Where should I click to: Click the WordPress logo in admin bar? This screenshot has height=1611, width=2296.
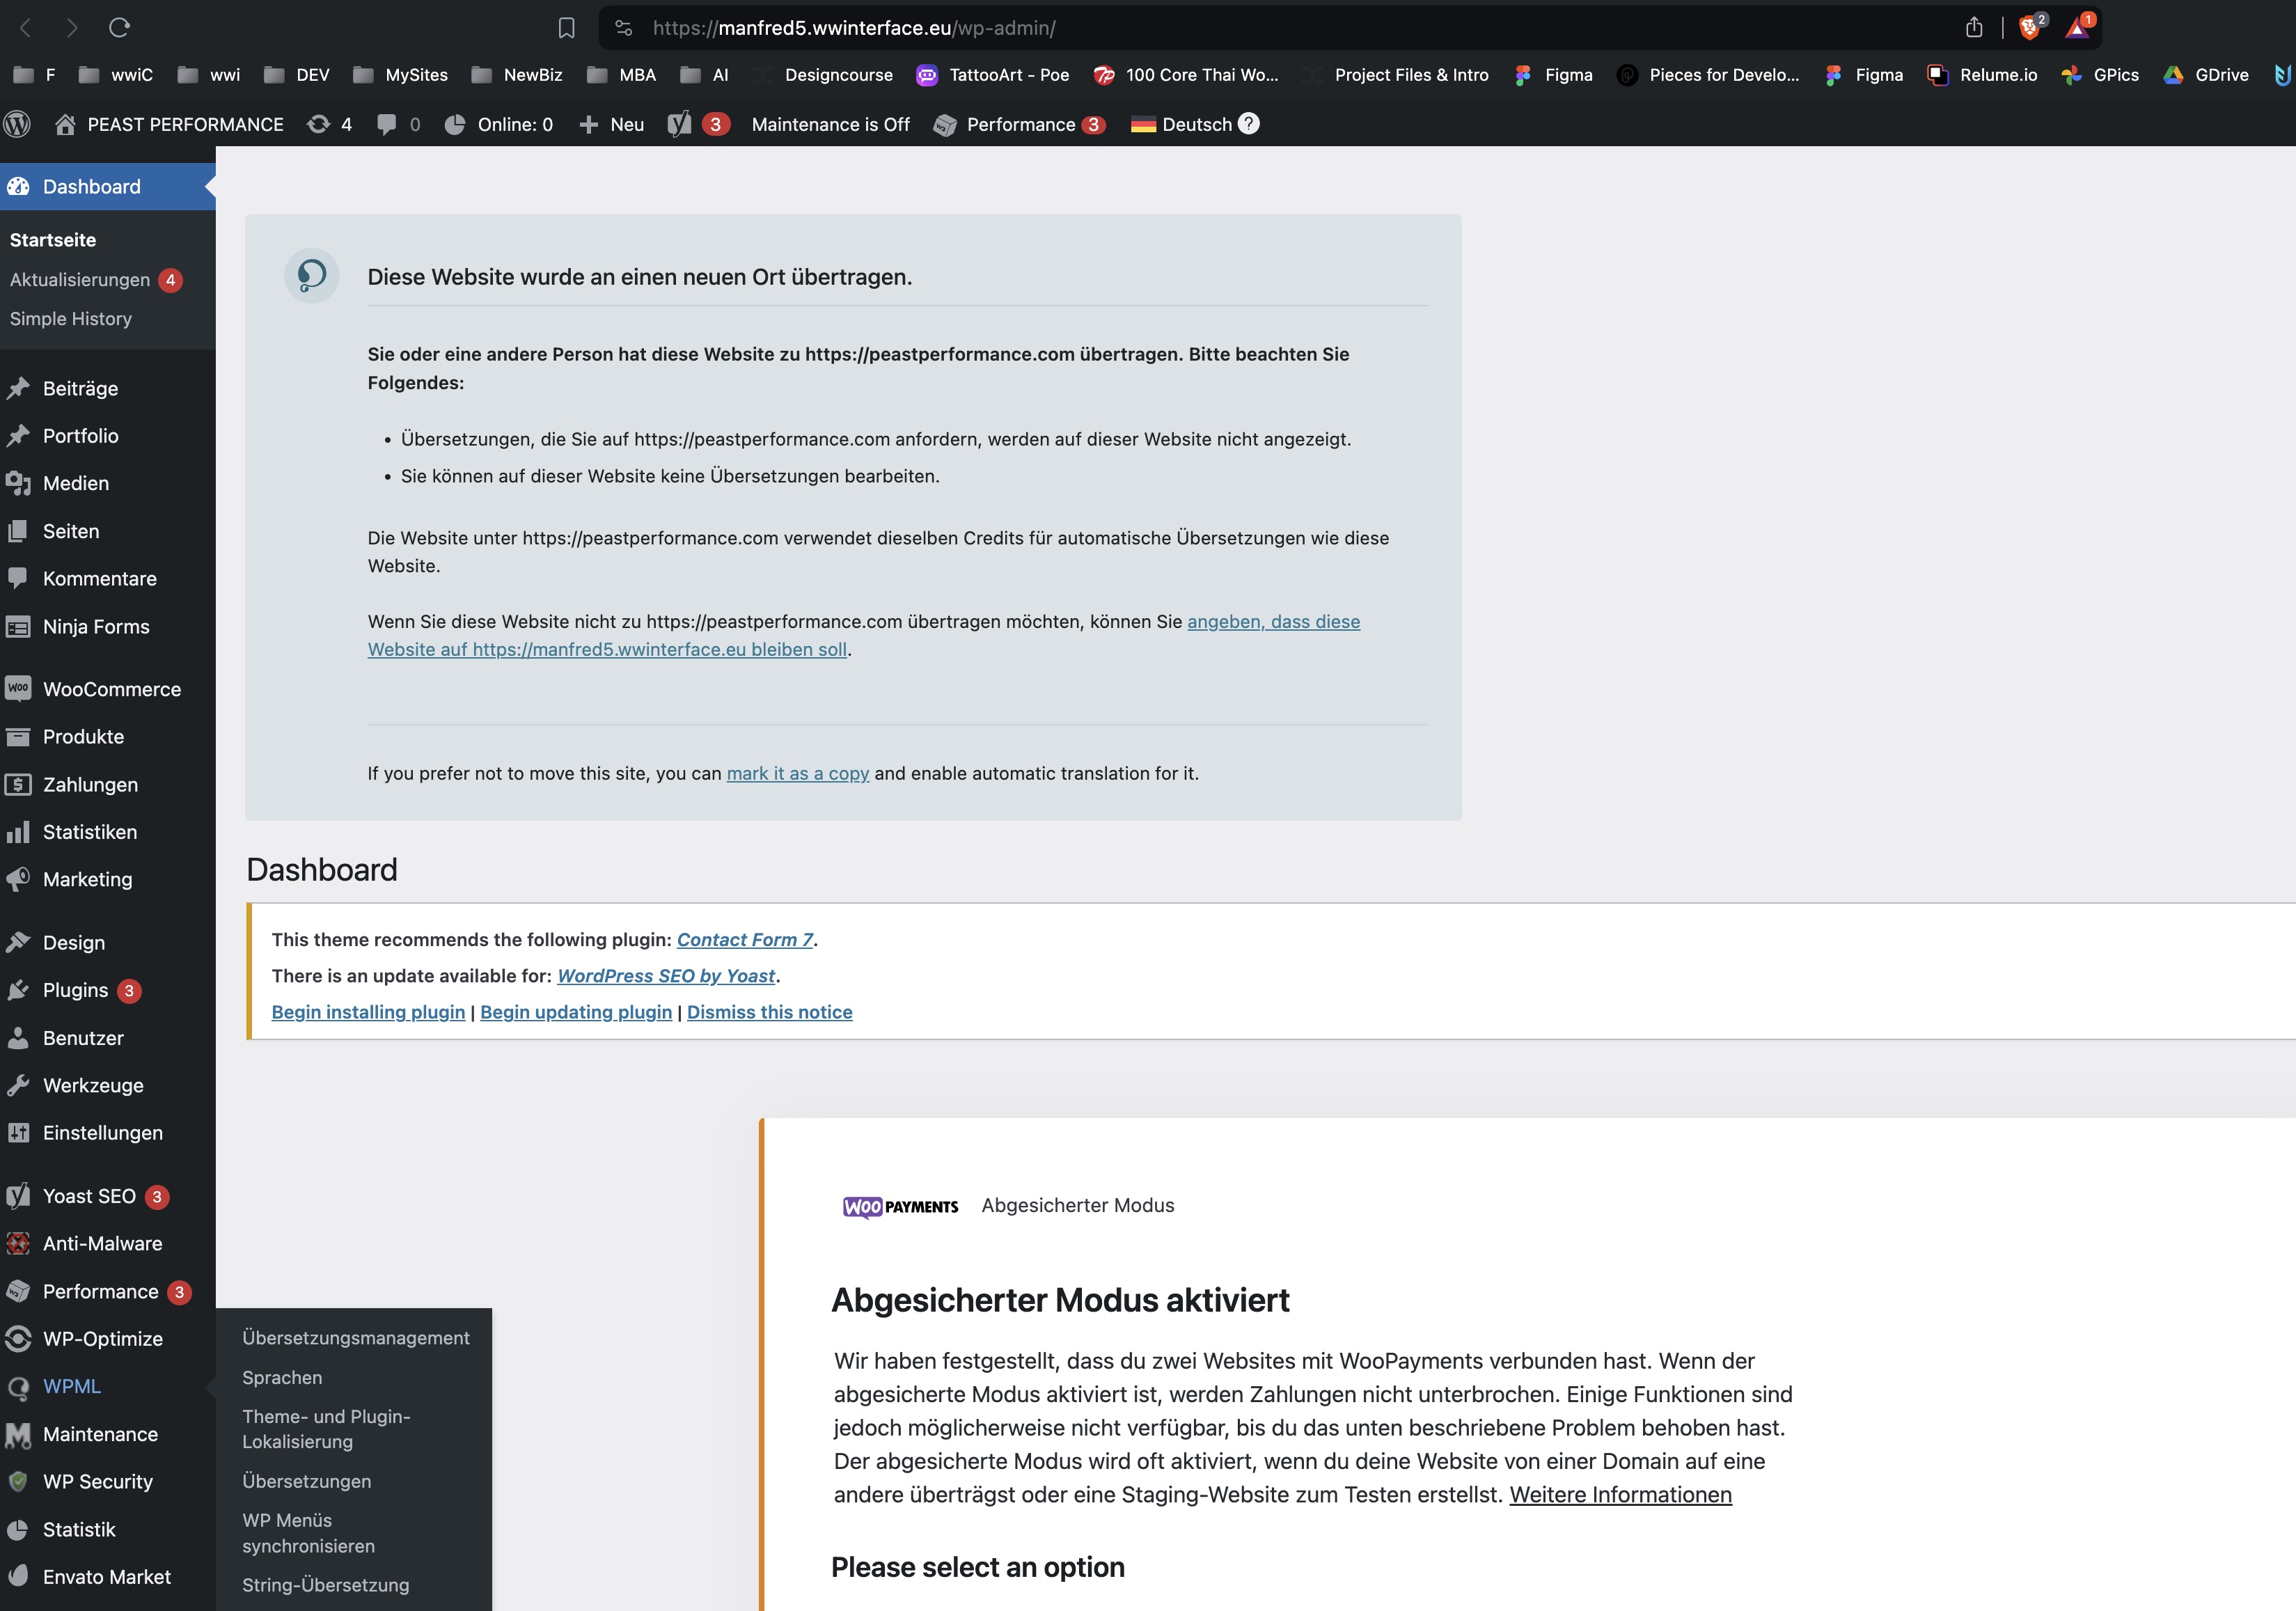click(x=18, y=124)
